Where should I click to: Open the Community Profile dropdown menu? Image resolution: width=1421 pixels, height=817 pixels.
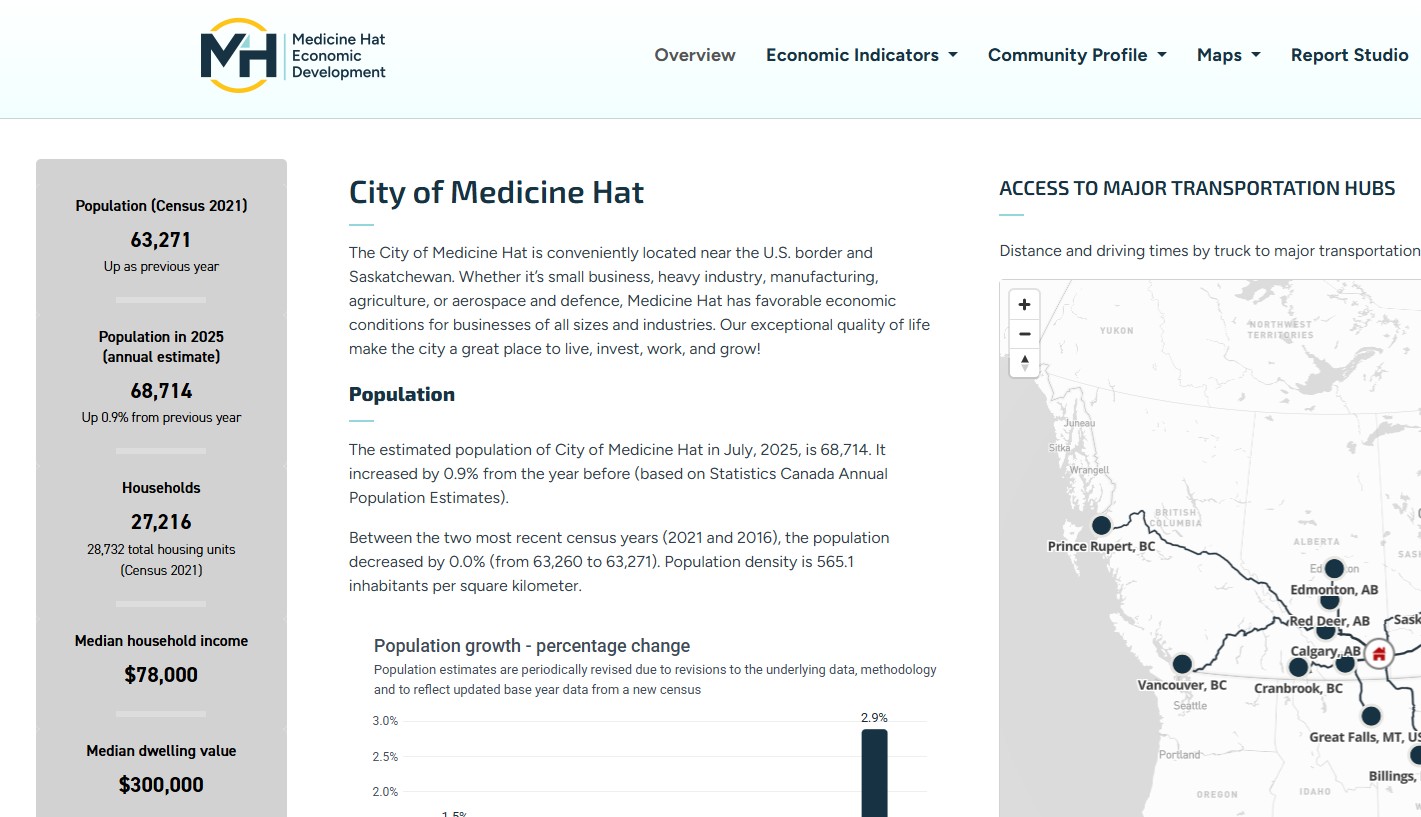[x=1077, y=55]
